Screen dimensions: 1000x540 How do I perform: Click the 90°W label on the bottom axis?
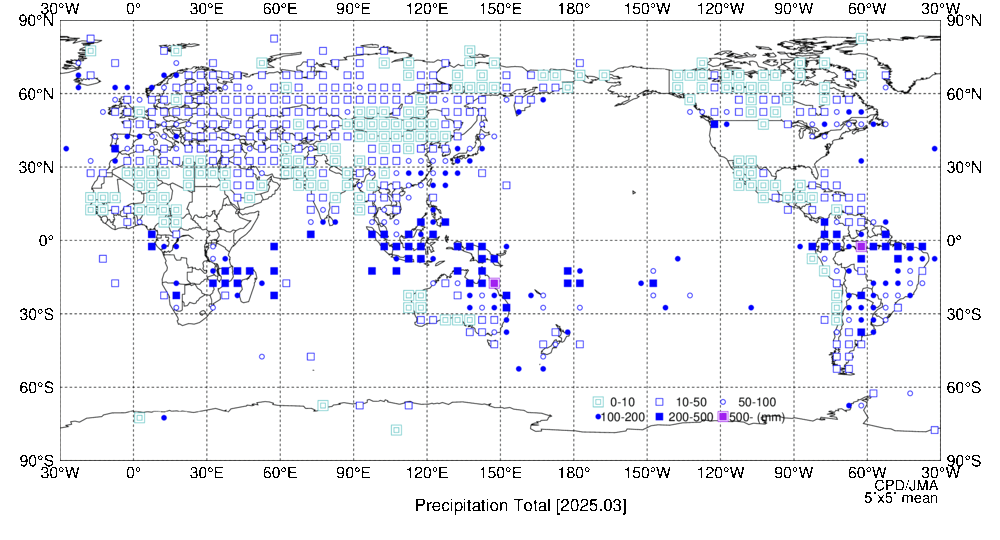click(x=793, y=473)
